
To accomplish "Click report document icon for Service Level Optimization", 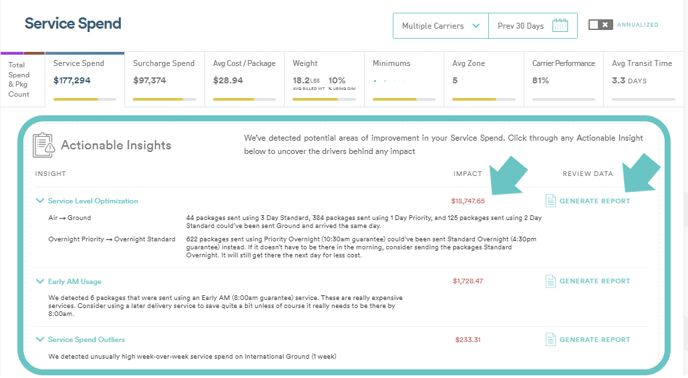I will pyautogui.click(x=550, y=201).
